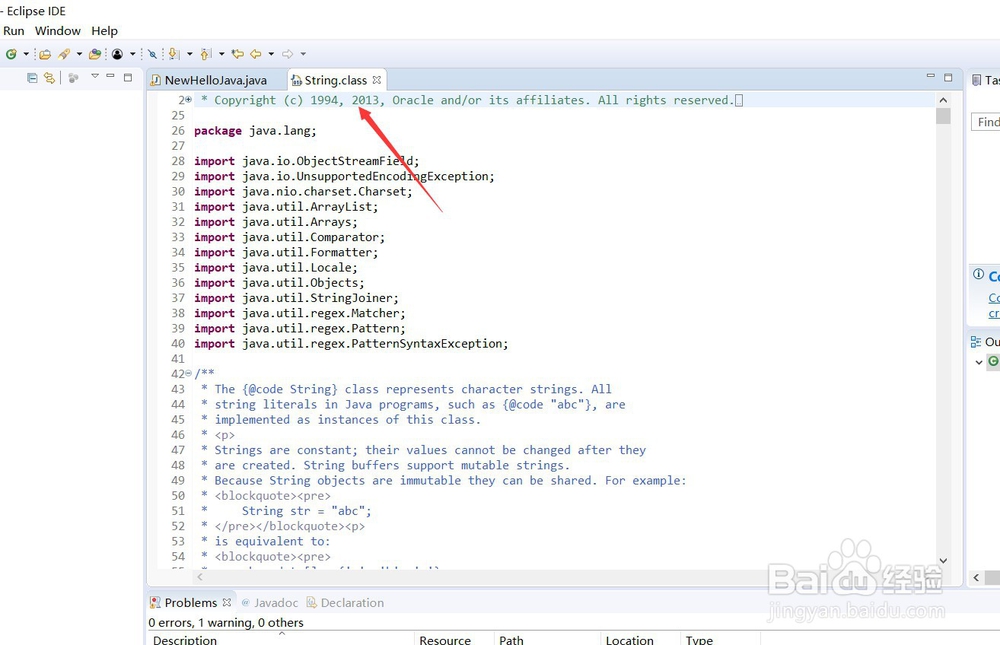The image size is (1000, 645).
Task: Click the editor scroll up arrow
Action: (x=943, y=100)
